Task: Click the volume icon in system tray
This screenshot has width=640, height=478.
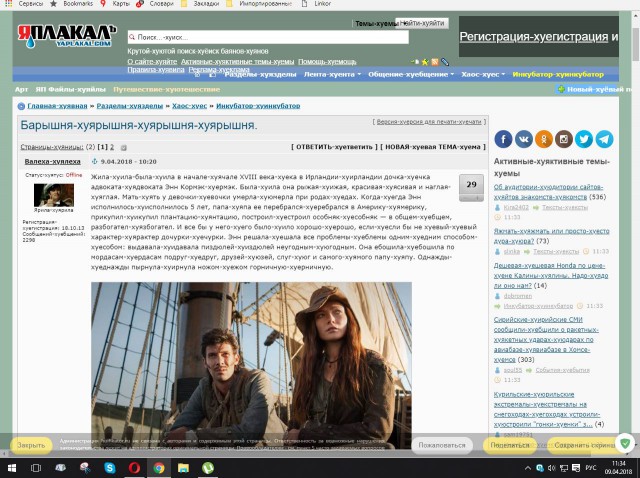Action: [552, 468]
